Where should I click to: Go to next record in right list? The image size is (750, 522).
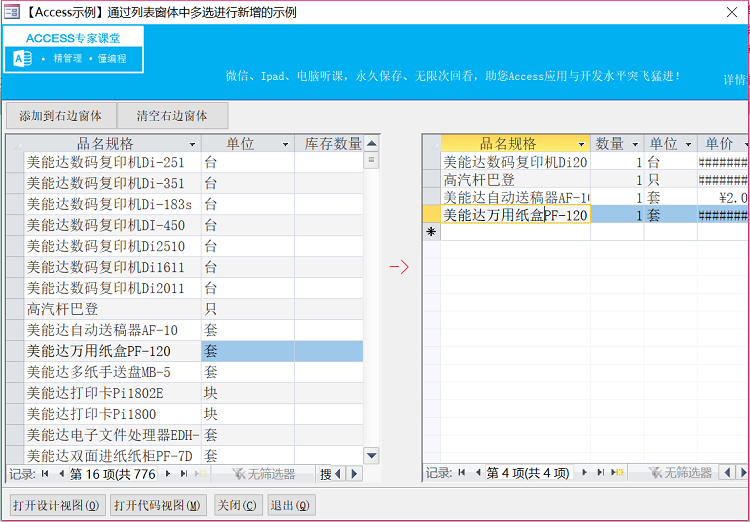pyautogui.click(x=585, y=473)
